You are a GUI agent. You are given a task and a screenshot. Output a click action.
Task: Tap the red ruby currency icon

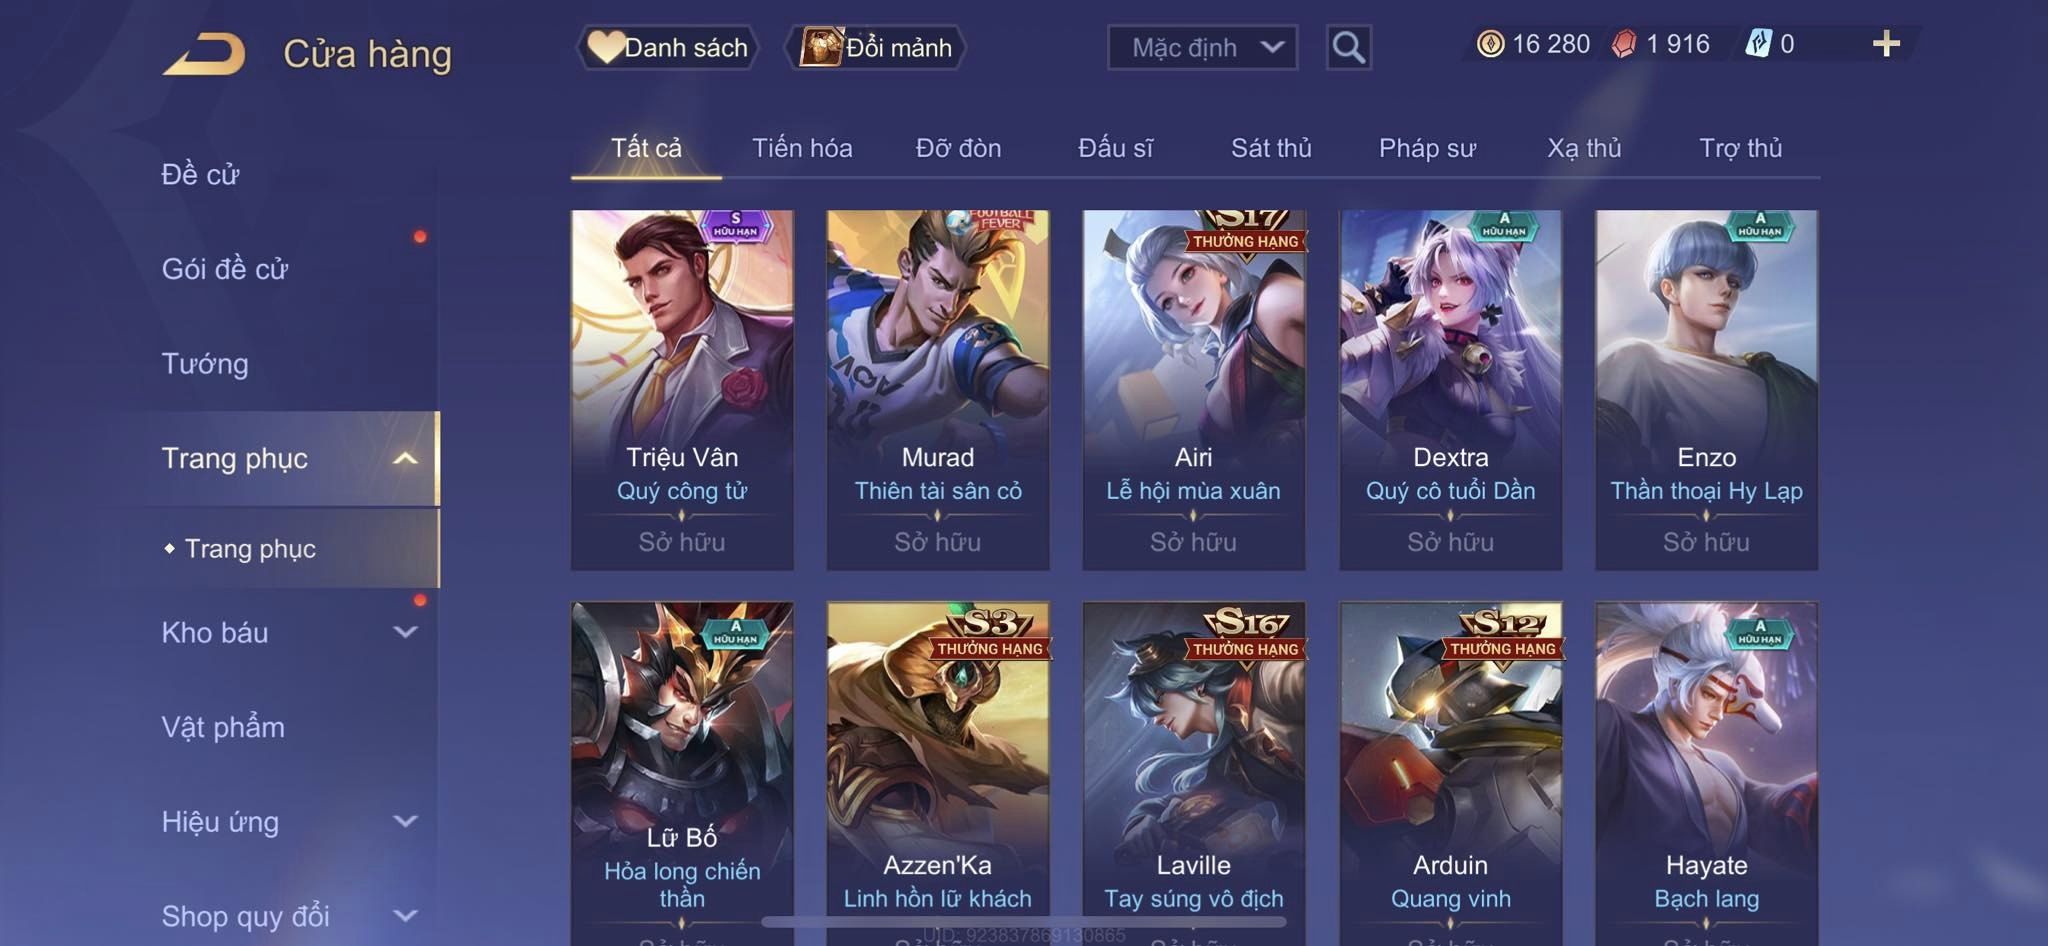coord(1624,44)
